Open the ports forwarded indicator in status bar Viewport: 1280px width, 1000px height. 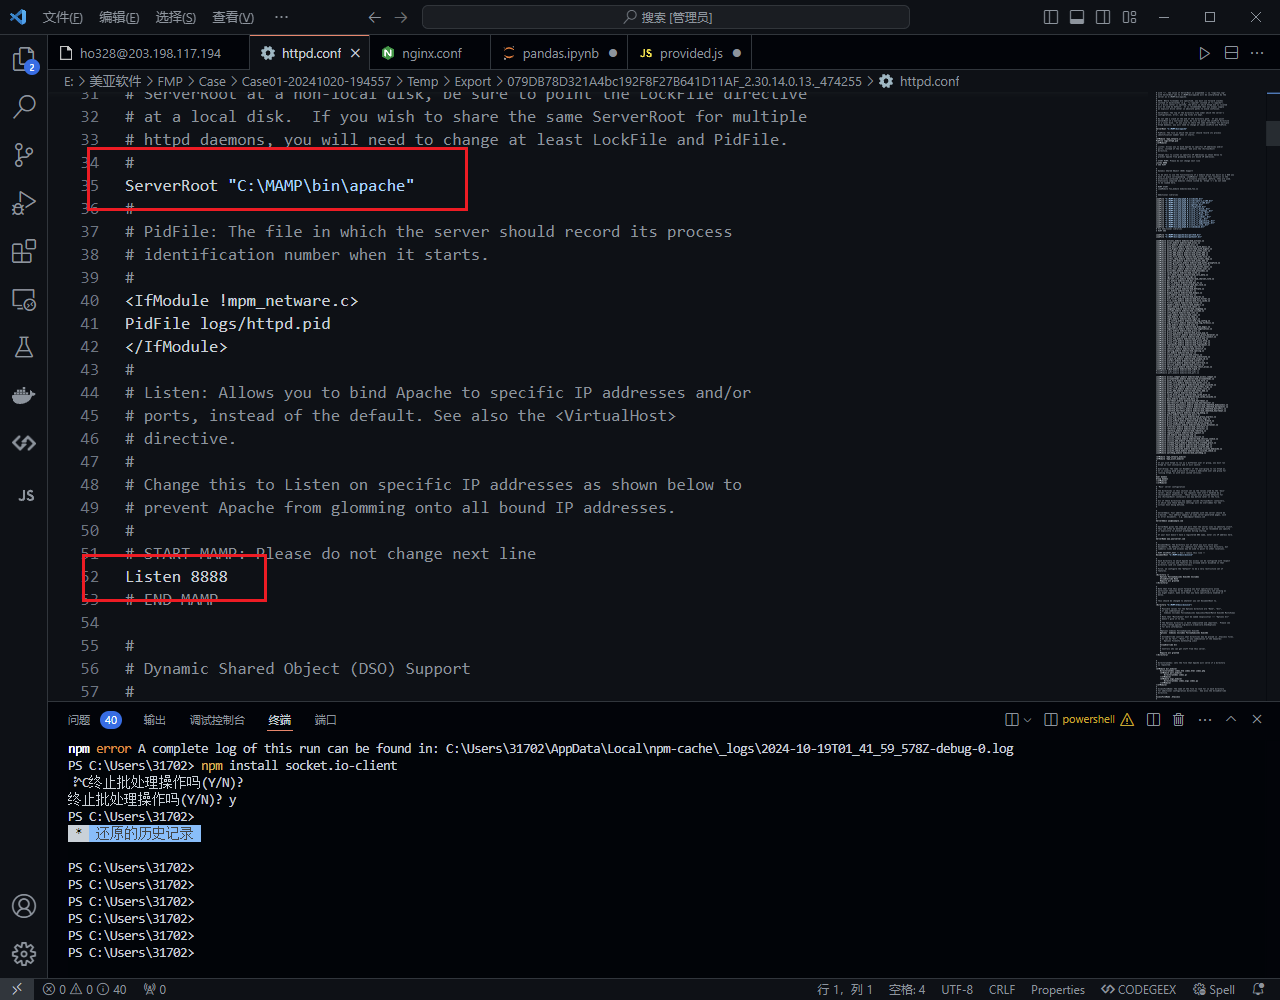155,989
